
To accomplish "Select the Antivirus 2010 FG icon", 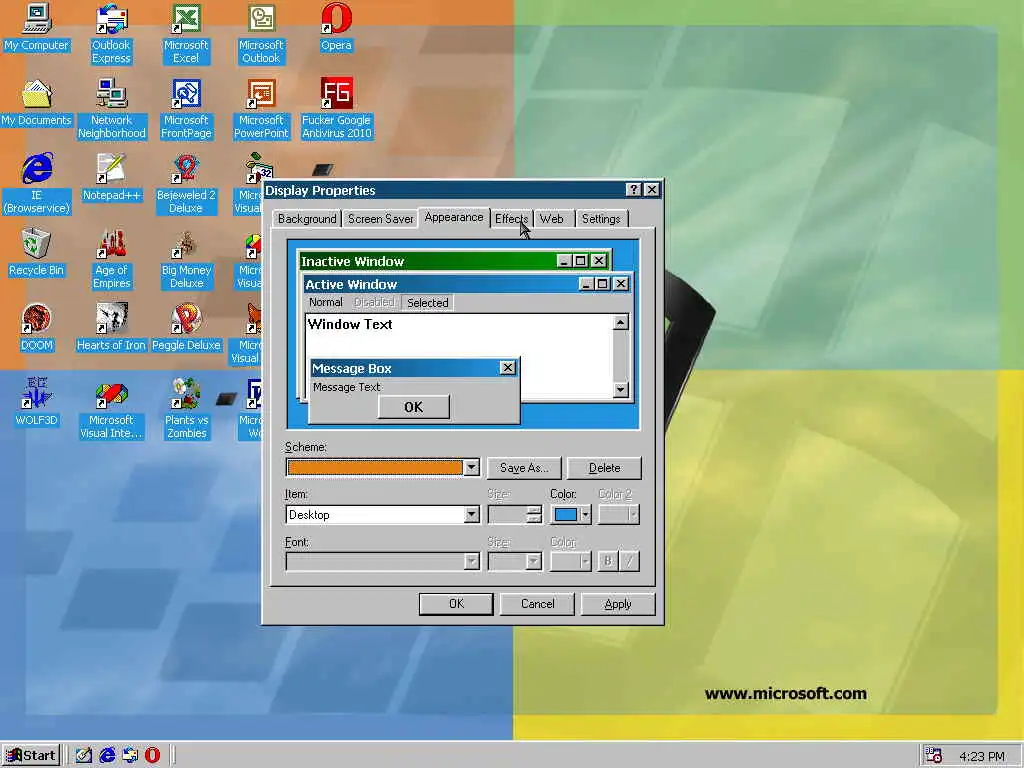I will [x=336, y=109].
